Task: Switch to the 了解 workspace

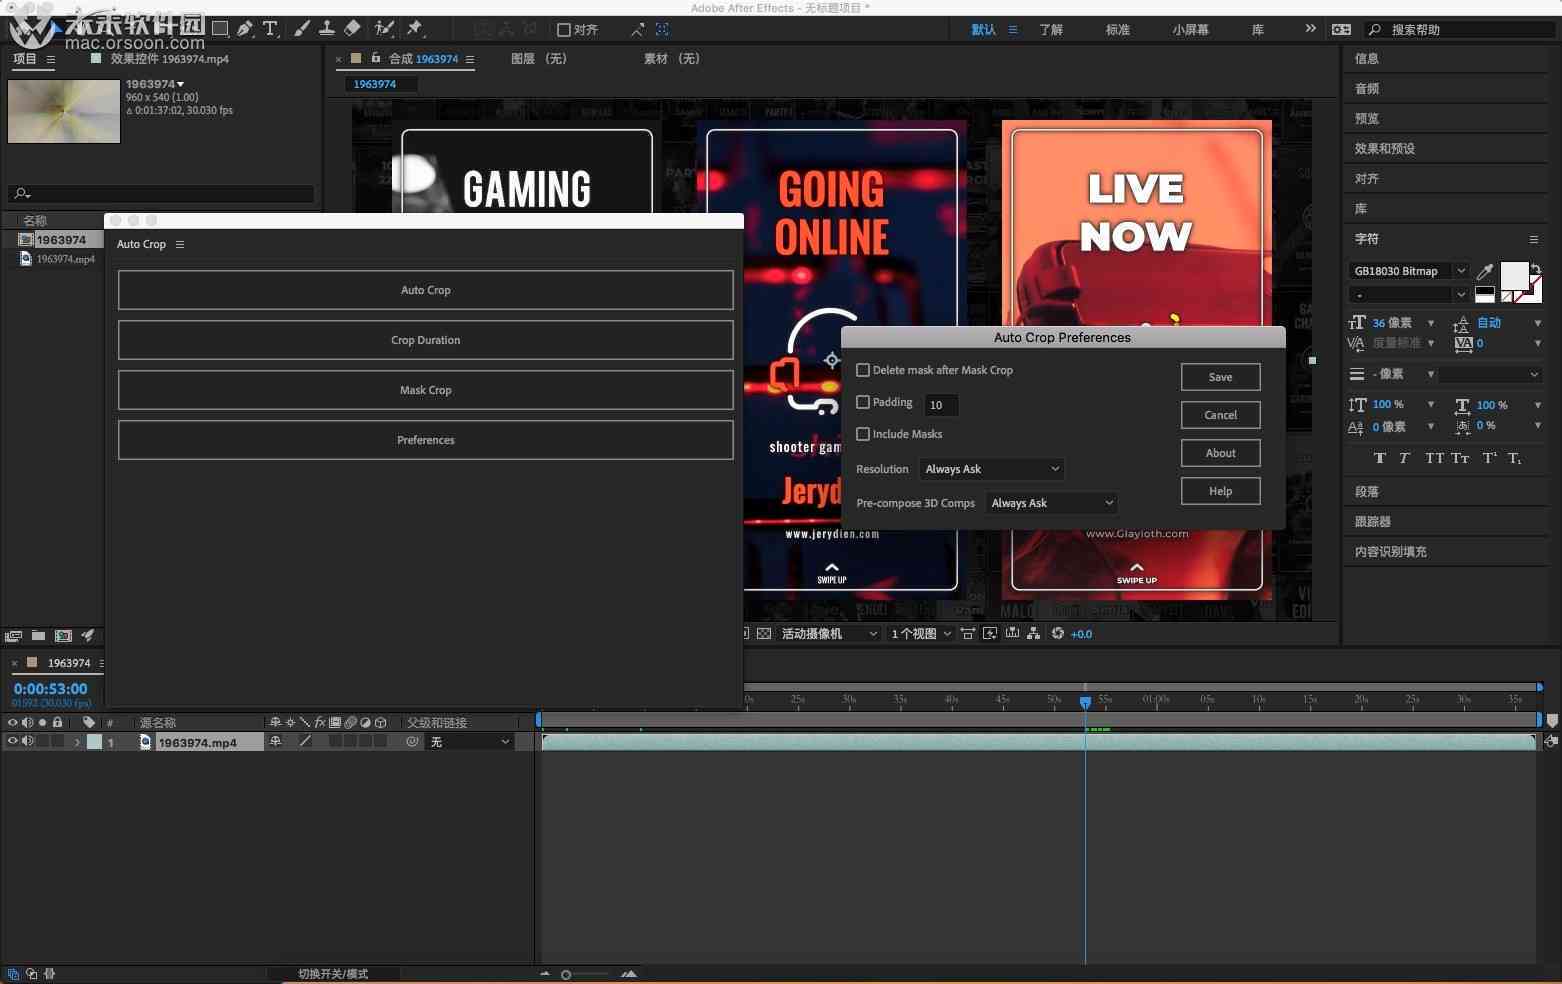Action: click(1051, 30)
